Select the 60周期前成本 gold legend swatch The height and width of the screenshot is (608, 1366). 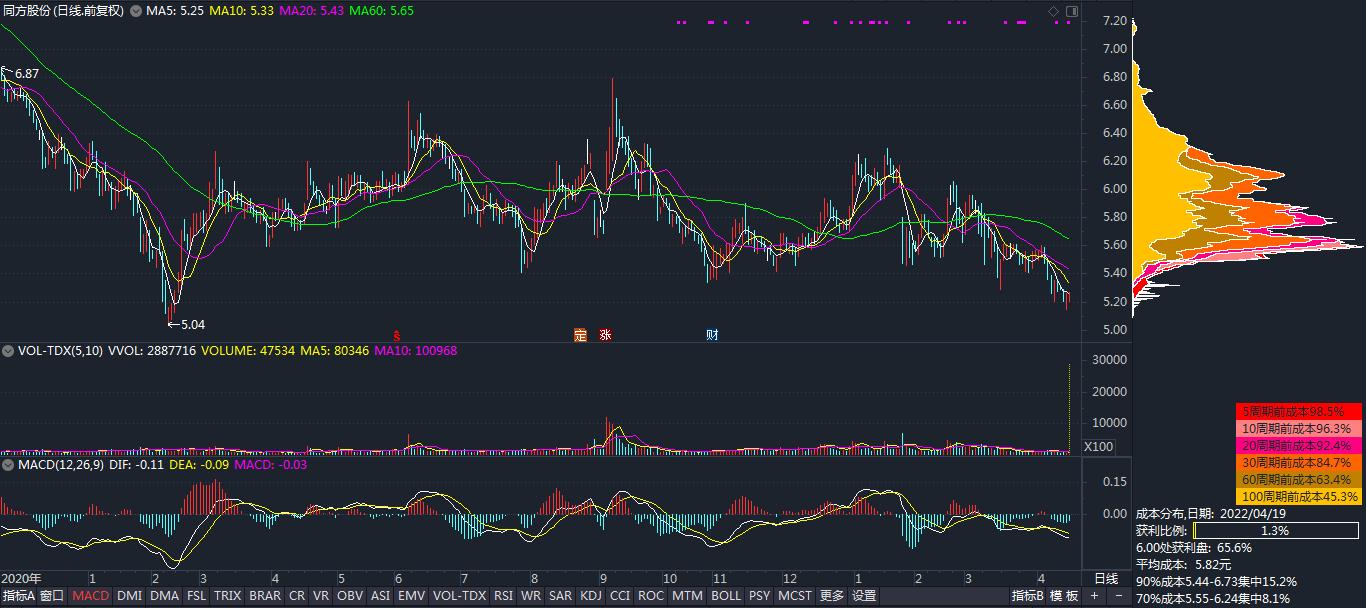tap(1300, 479)
